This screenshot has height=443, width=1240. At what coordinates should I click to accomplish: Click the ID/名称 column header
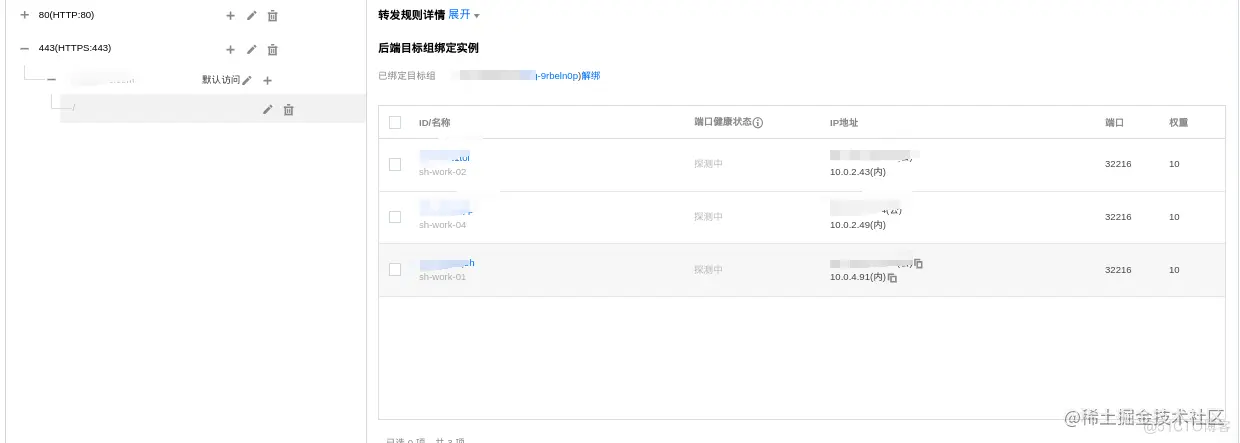[435, 123]
